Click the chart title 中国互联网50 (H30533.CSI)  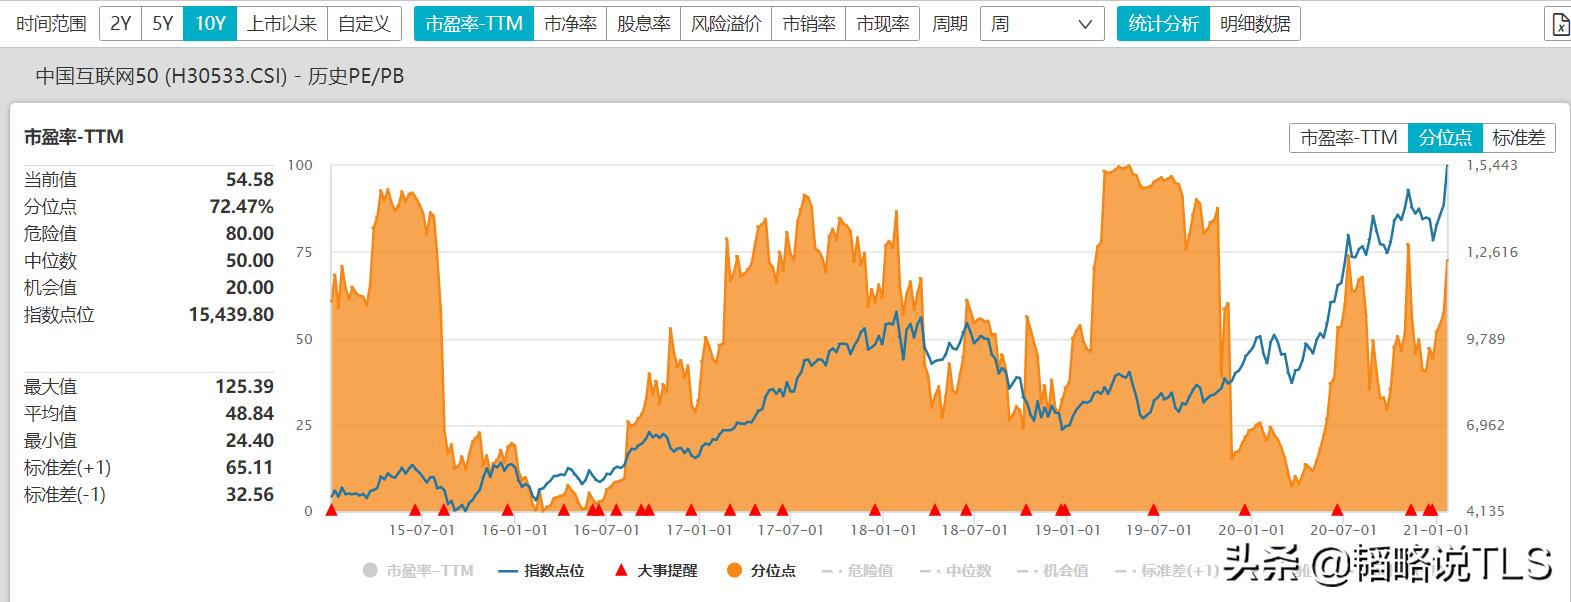click(161, 76)
